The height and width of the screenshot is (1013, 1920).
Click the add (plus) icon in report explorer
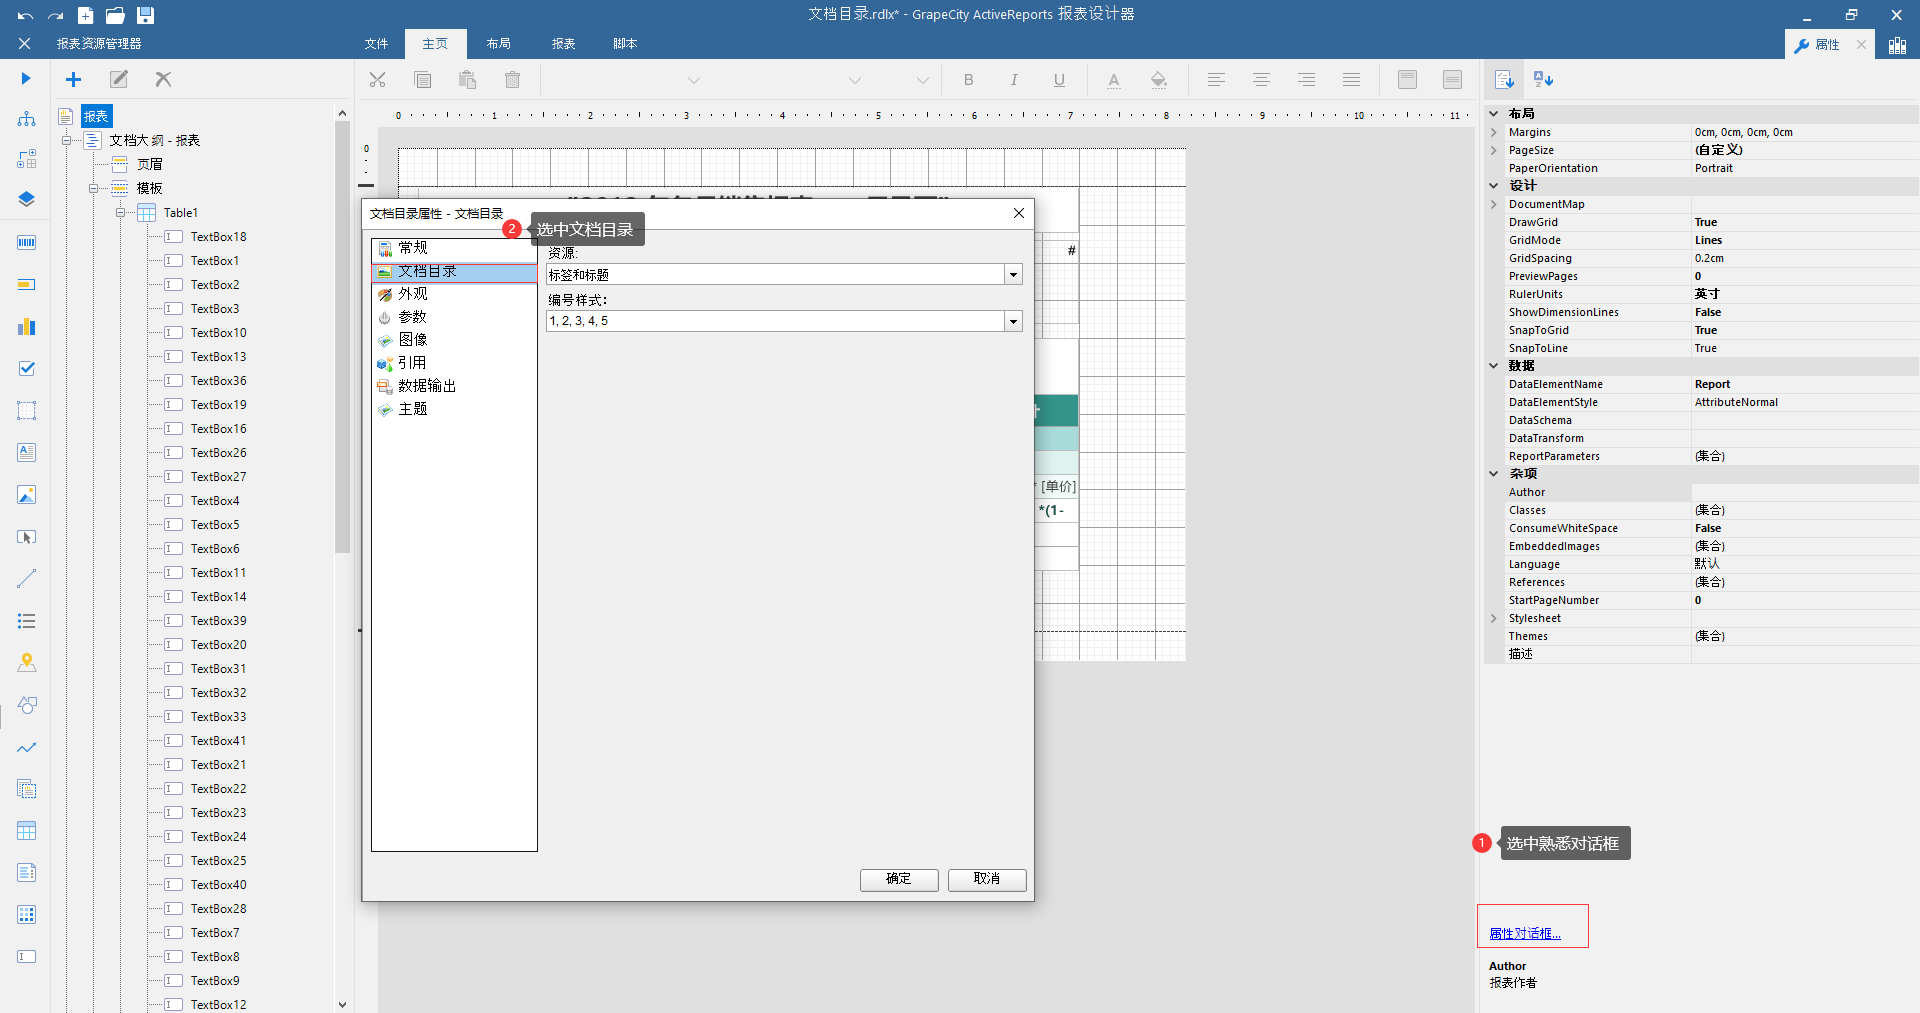[73, 79]
